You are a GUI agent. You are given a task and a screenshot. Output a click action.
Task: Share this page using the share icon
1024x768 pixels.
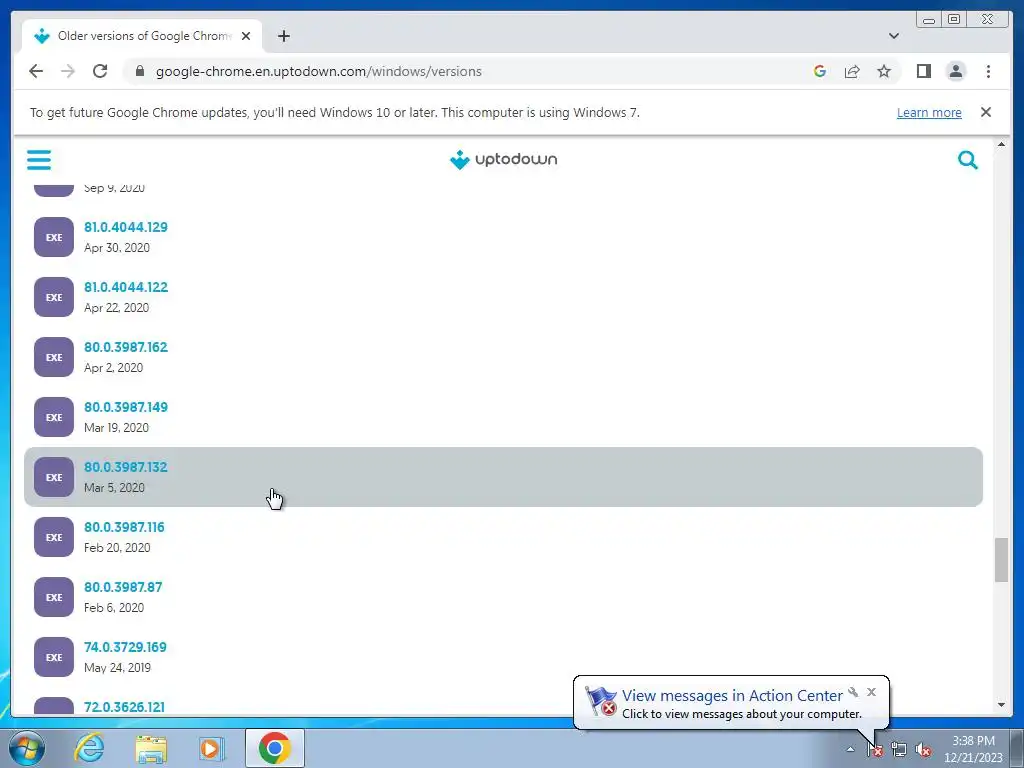[852, 71]
